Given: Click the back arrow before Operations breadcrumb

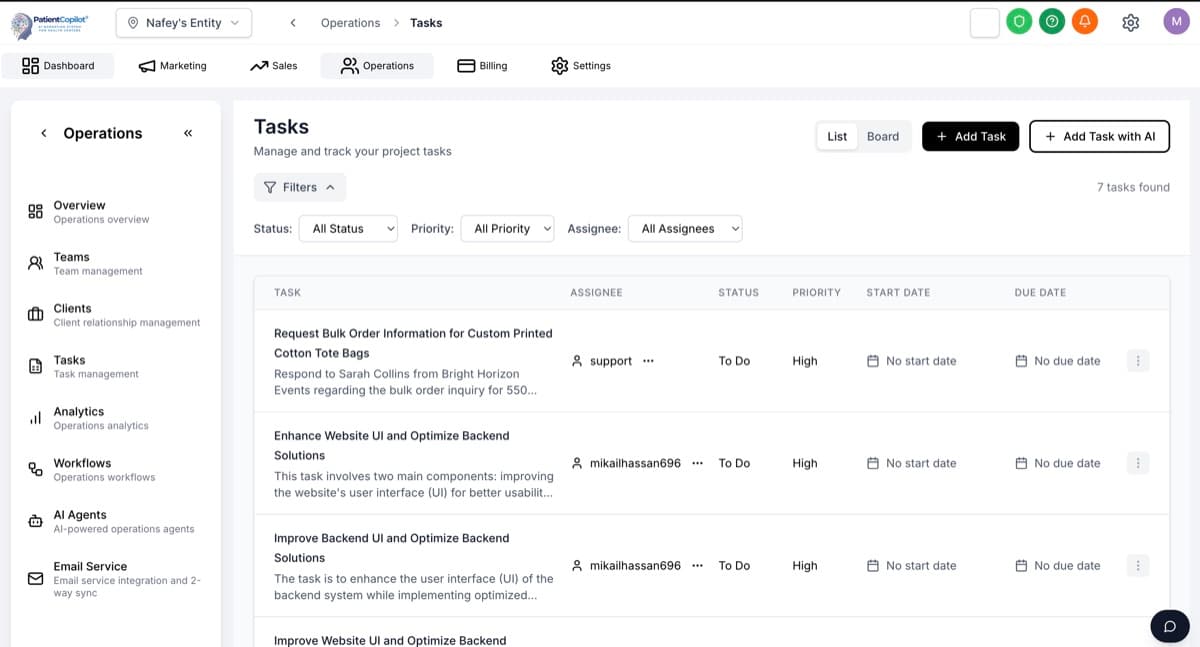Looking at the screenshot, I should tap(293, 23).
